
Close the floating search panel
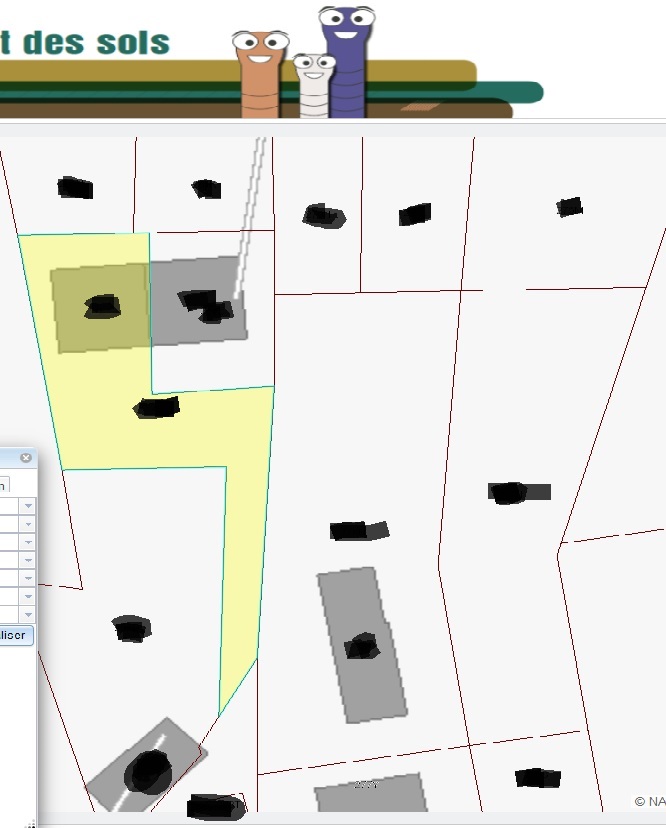coord(26,458)
